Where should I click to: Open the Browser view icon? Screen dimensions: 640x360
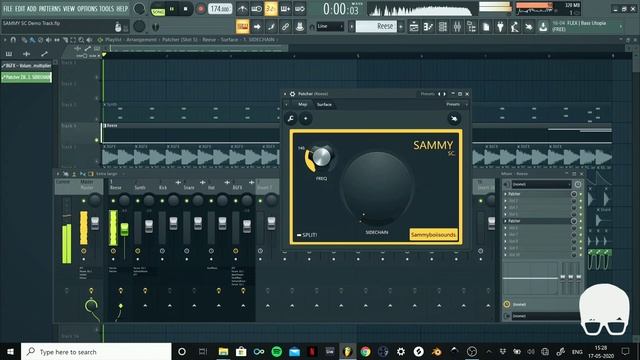point(471,27)
